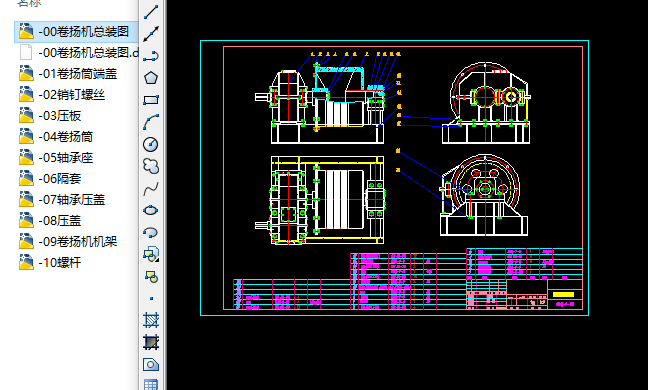Select the Construction Line tool
Screen dimensions: 648x390
[151, 34]
